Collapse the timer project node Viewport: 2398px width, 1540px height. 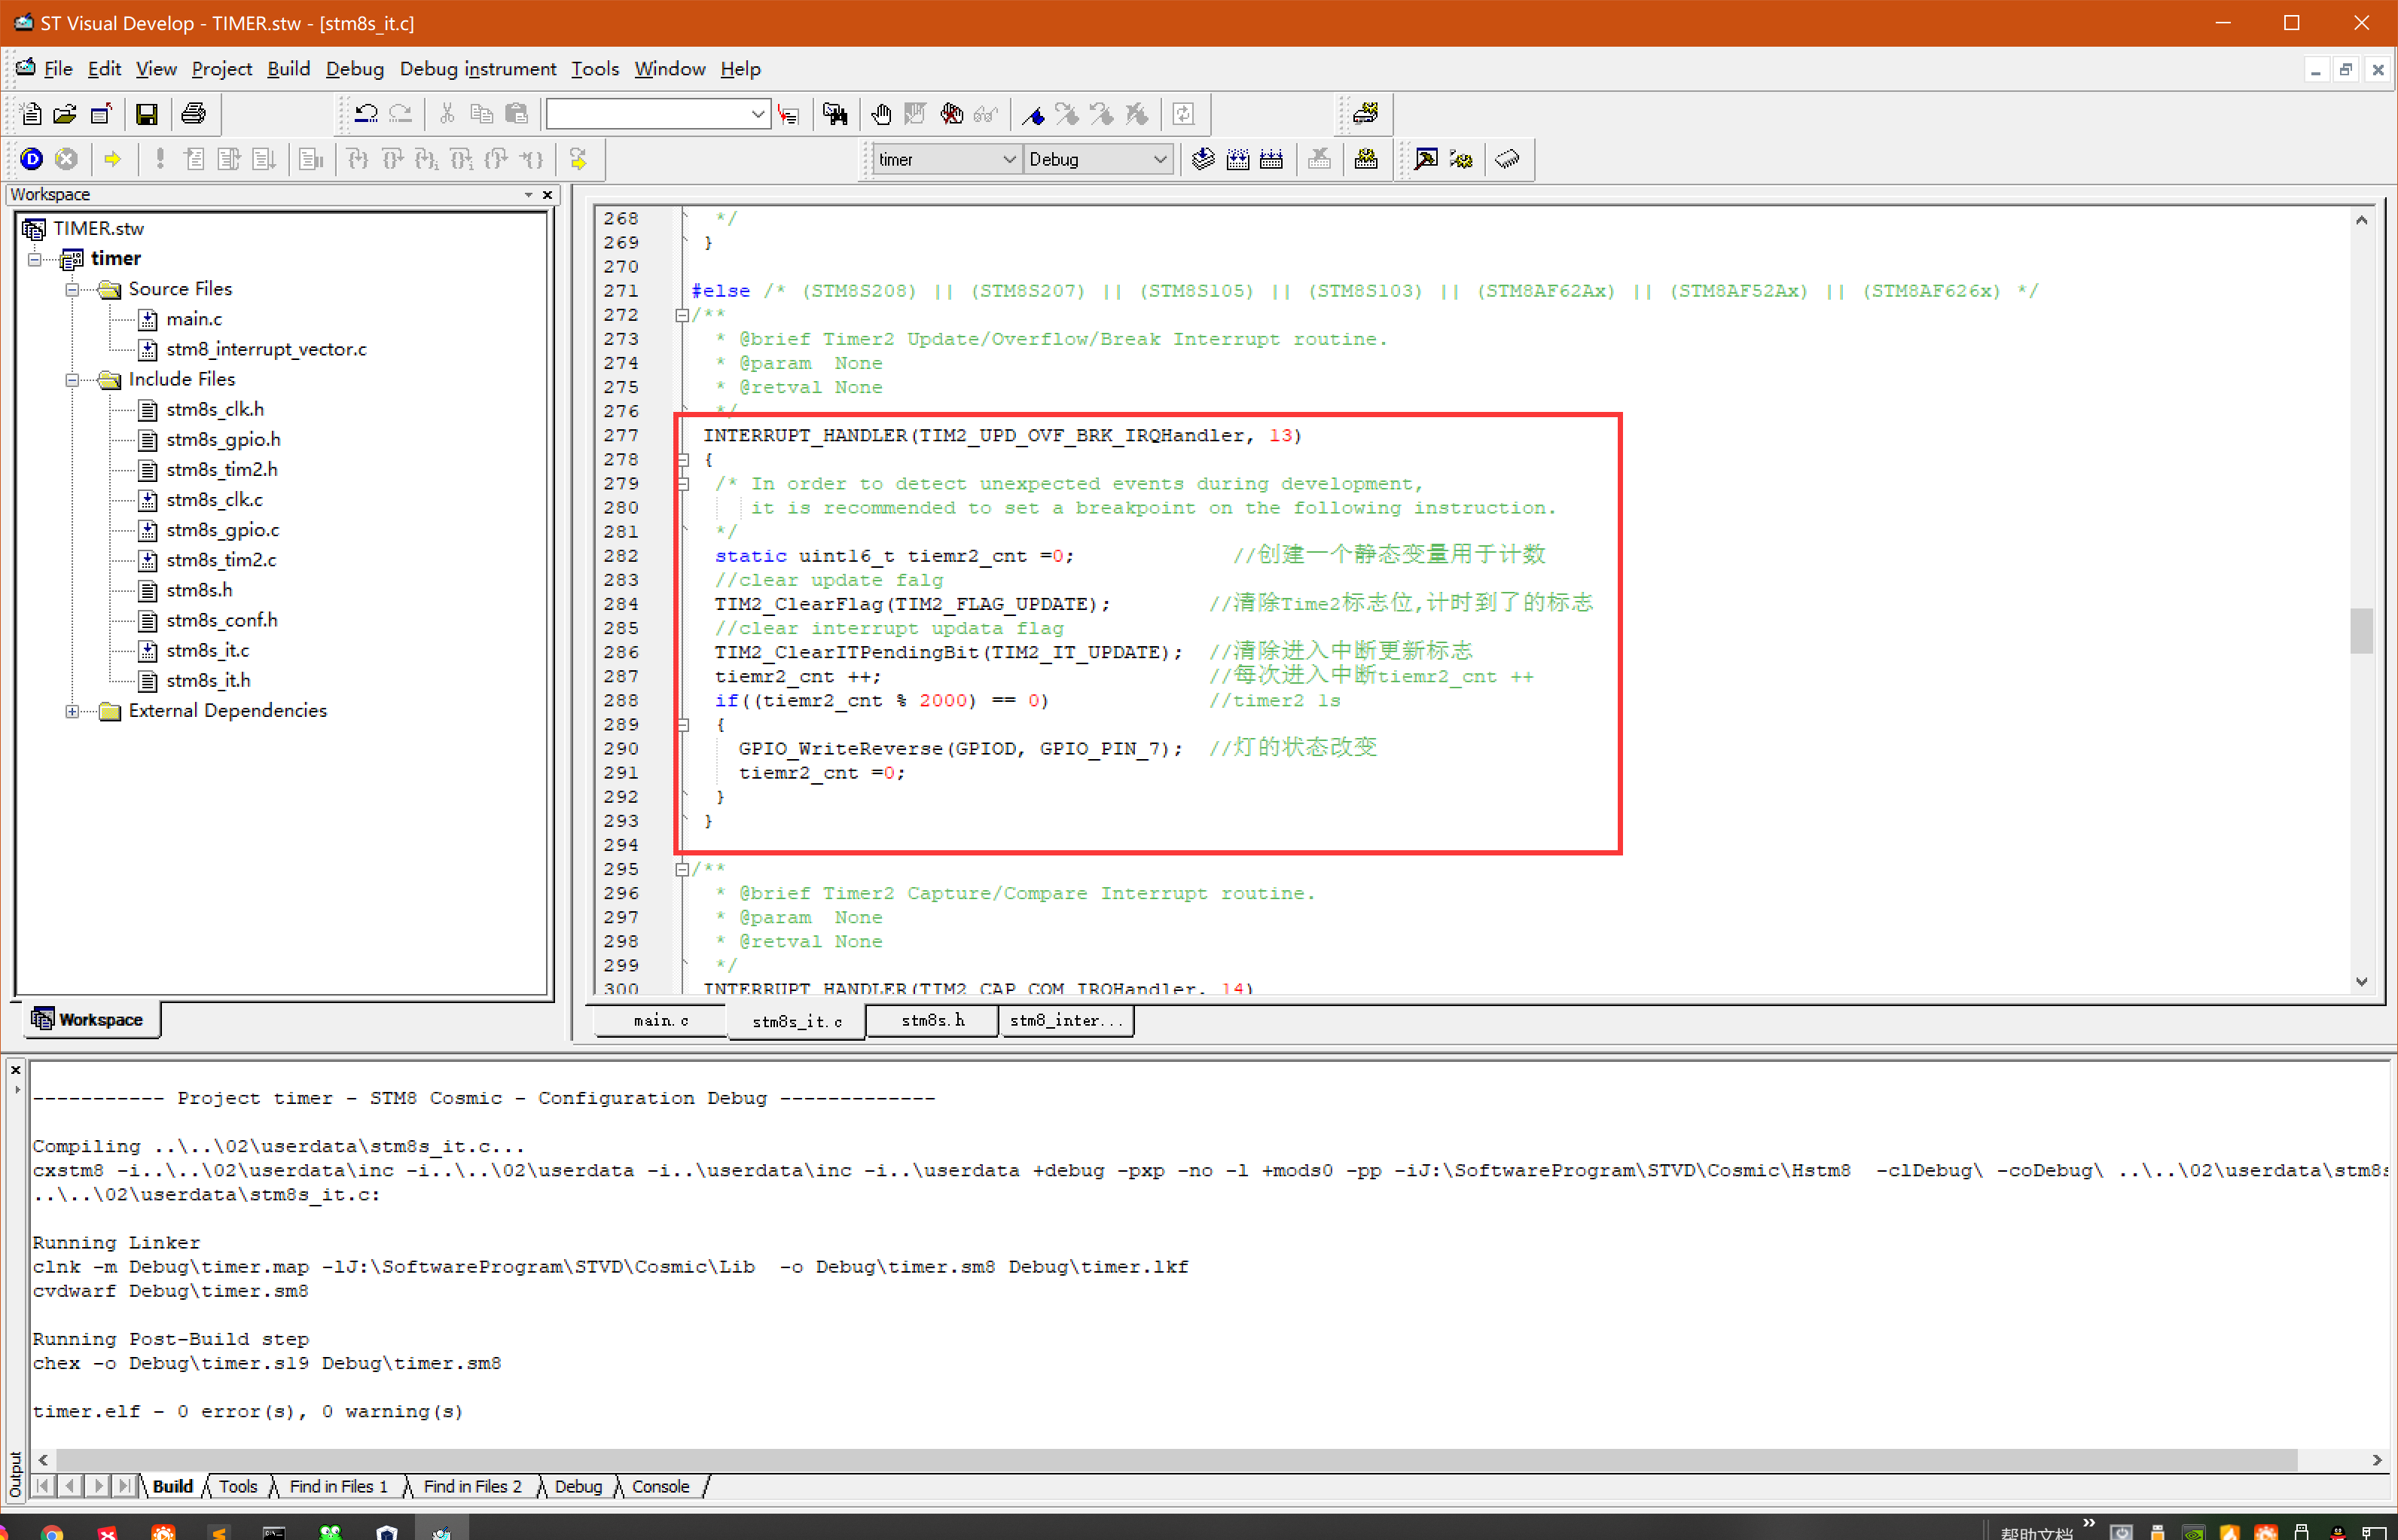tap(35, 259)
